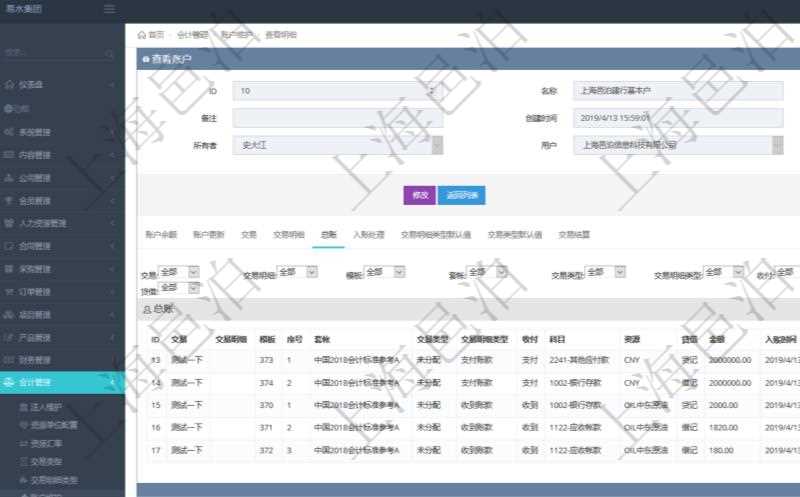Viewport: 800px width, 497px height.
Task: Open the 货币汇率 submenu item
Action: 46,443
